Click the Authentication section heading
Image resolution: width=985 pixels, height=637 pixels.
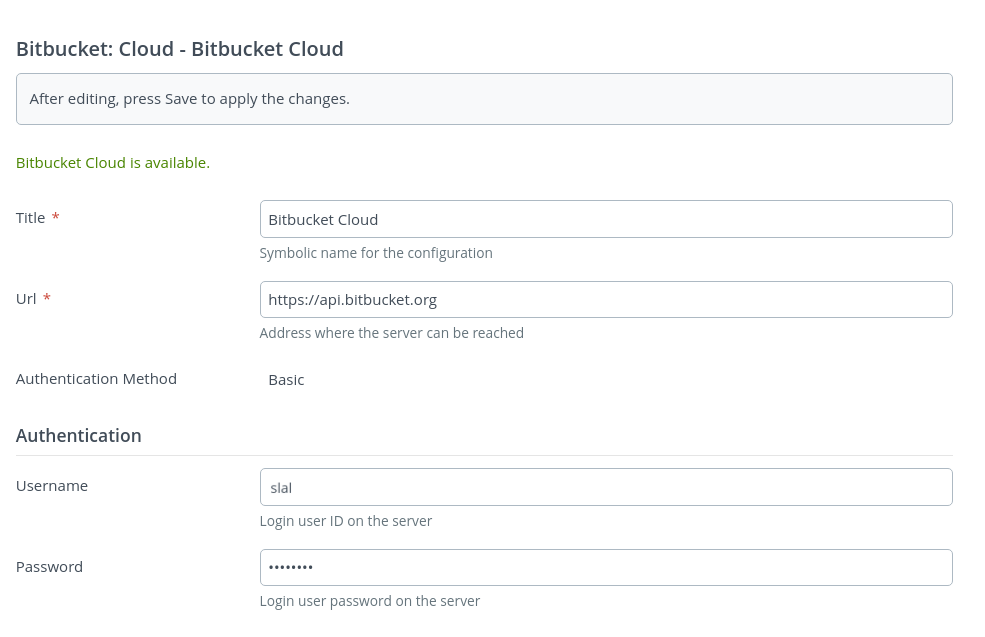79,436
